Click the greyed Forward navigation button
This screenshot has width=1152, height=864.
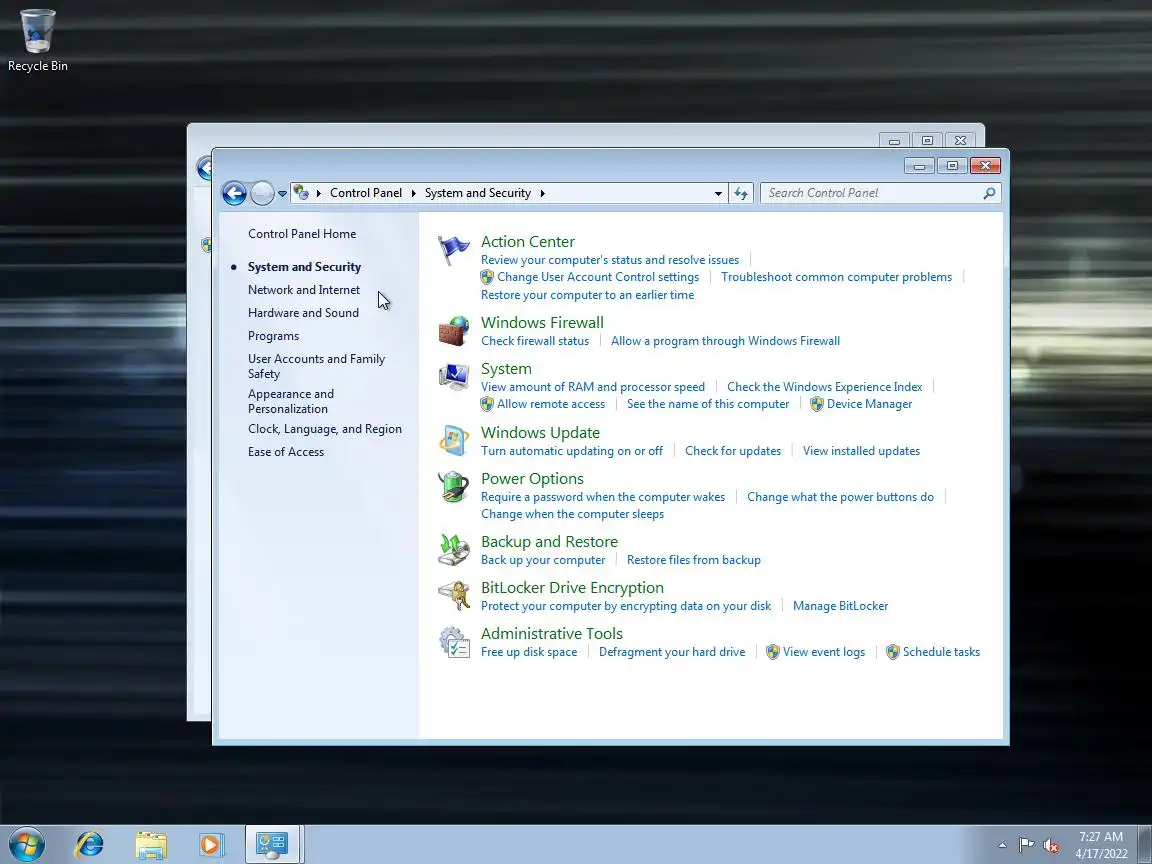click(x=262, y=193)
